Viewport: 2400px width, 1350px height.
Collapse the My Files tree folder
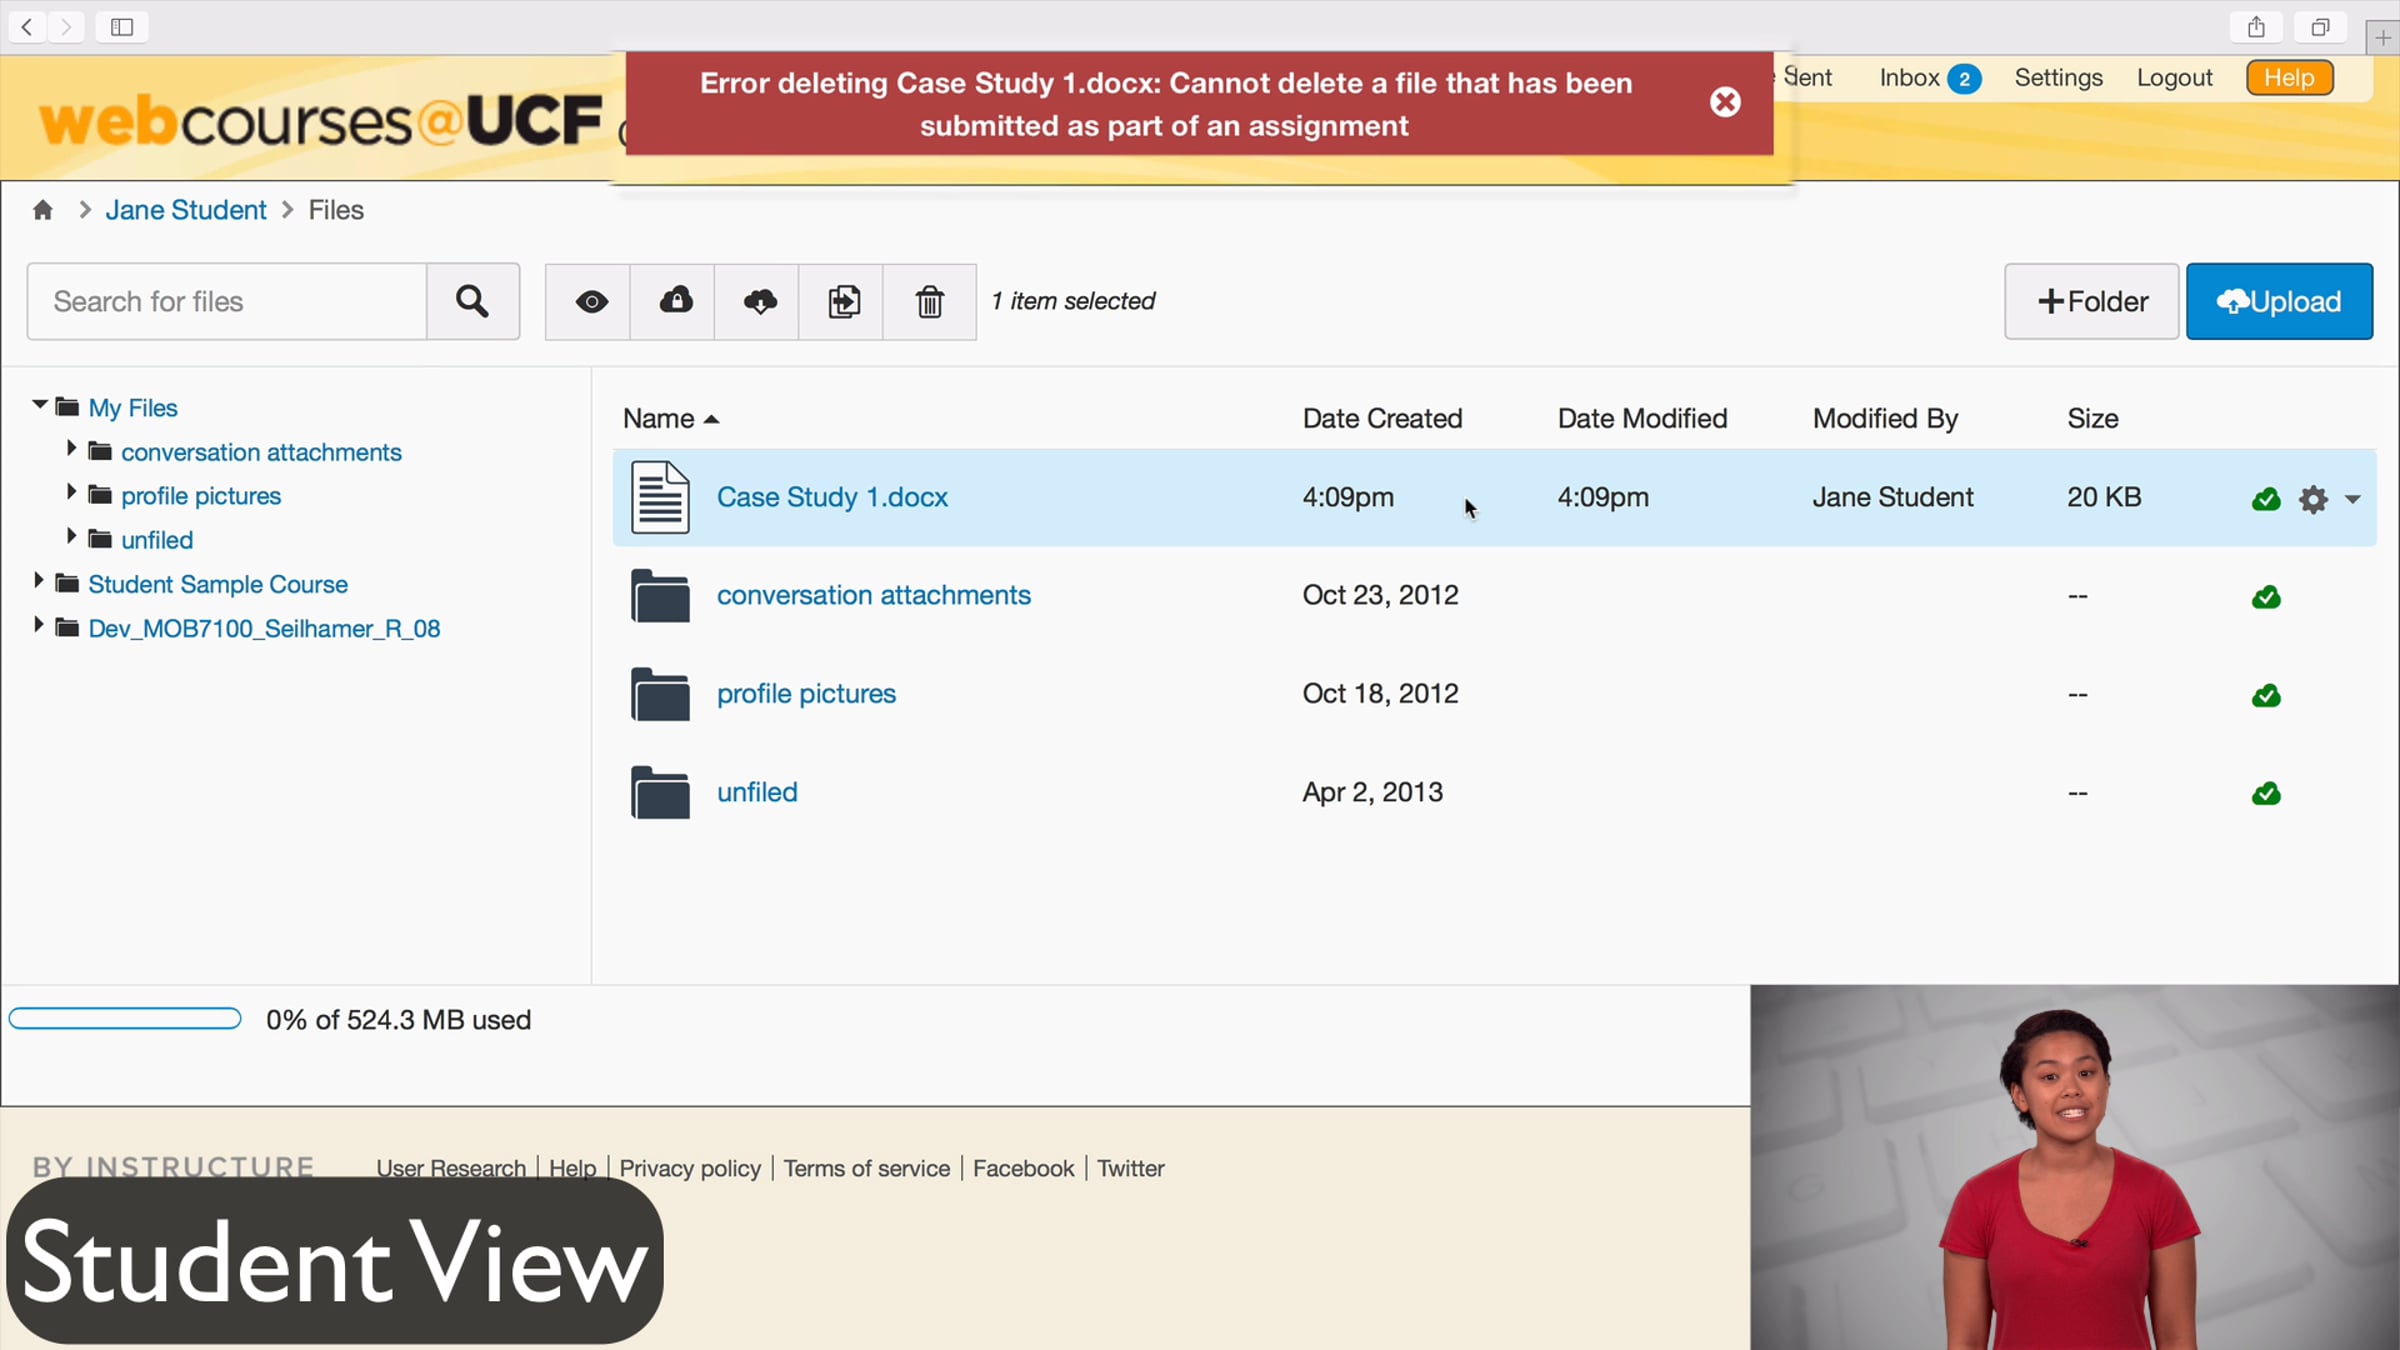tap(39, 405)
